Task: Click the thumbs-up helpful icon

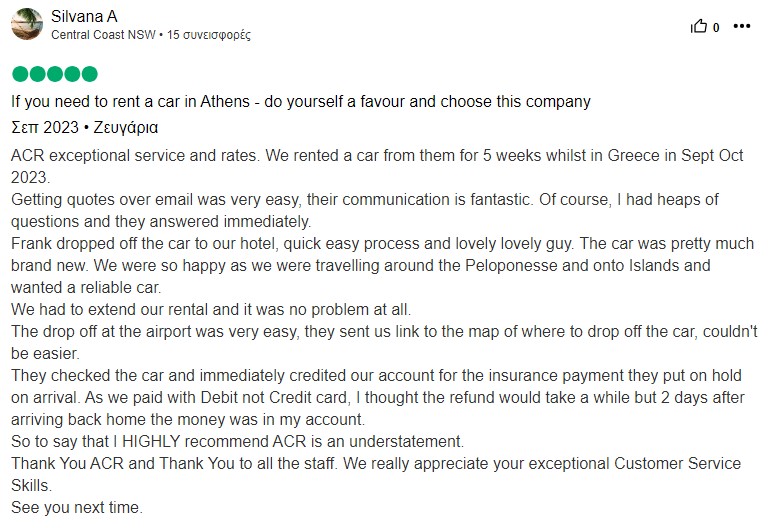Action: tap(698, 25)
